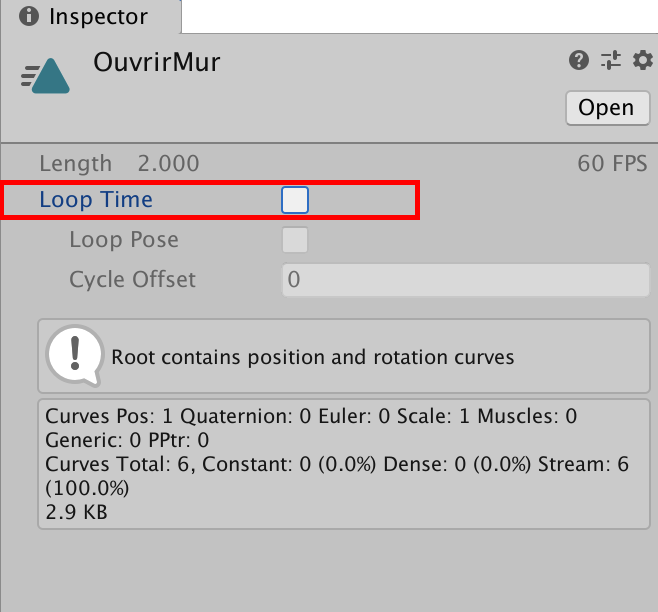This screenshot has width=658, height=612.
Task: Open the presets slider icon
Action: [x=610, y=62]
